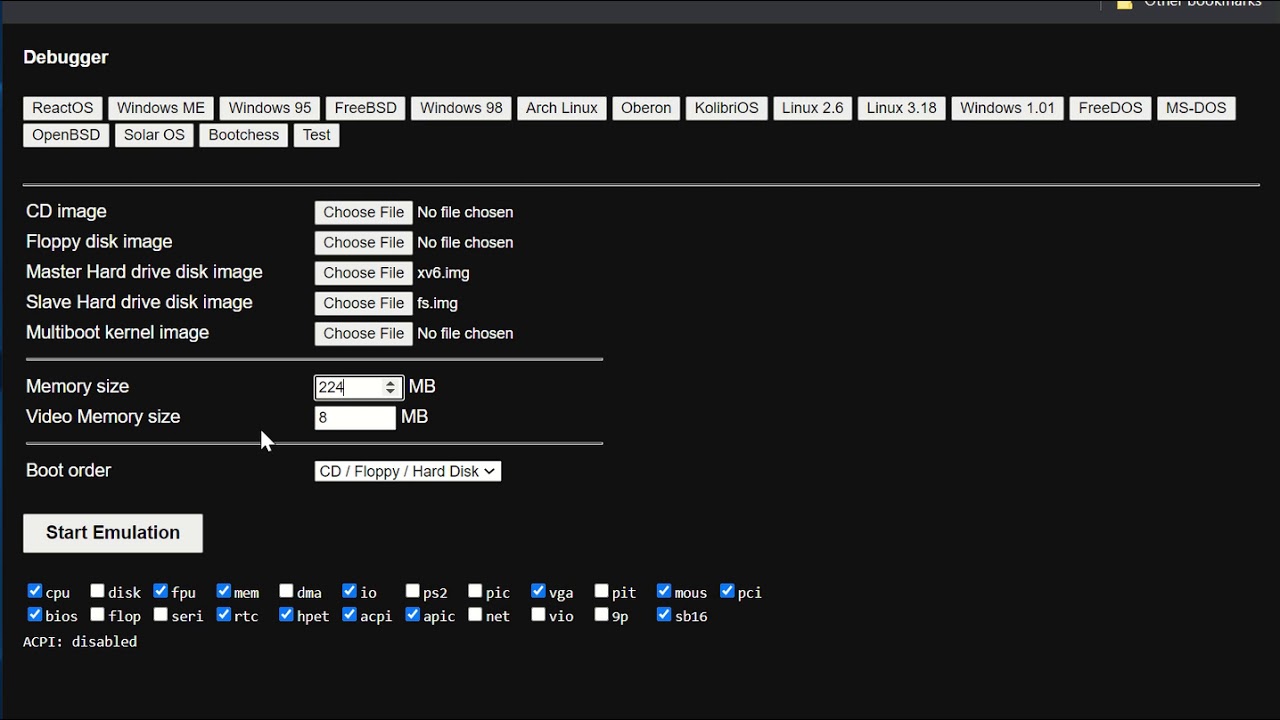
Task: Click the 'Multiboot kernel image' label
Action: pos(118,333)
